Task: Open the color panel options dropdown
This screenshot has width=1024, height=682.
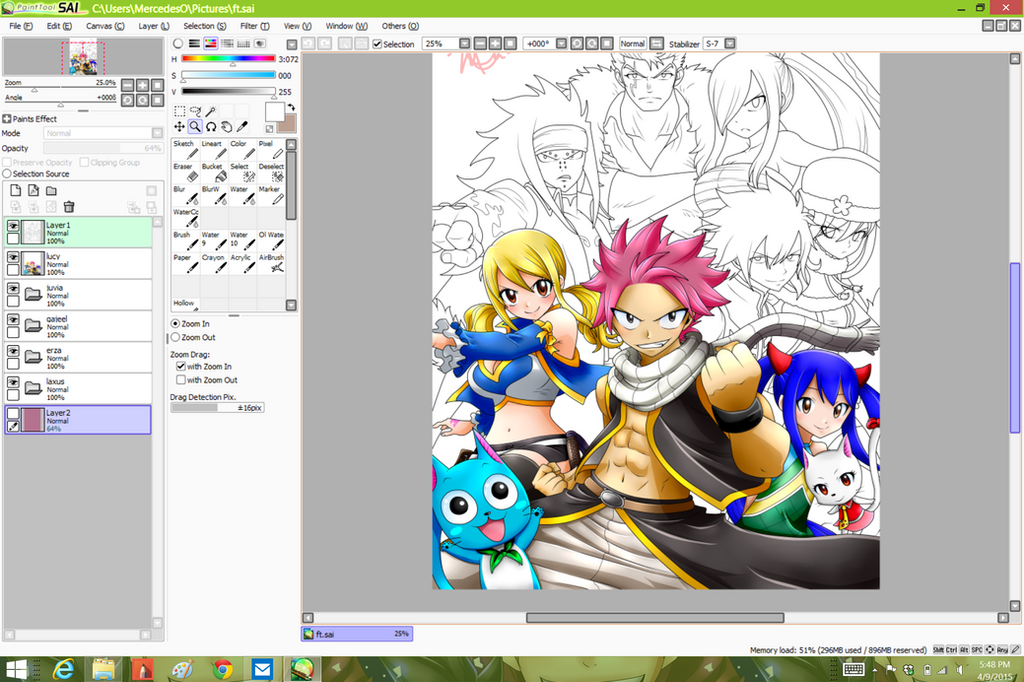Action: point(292,44)
